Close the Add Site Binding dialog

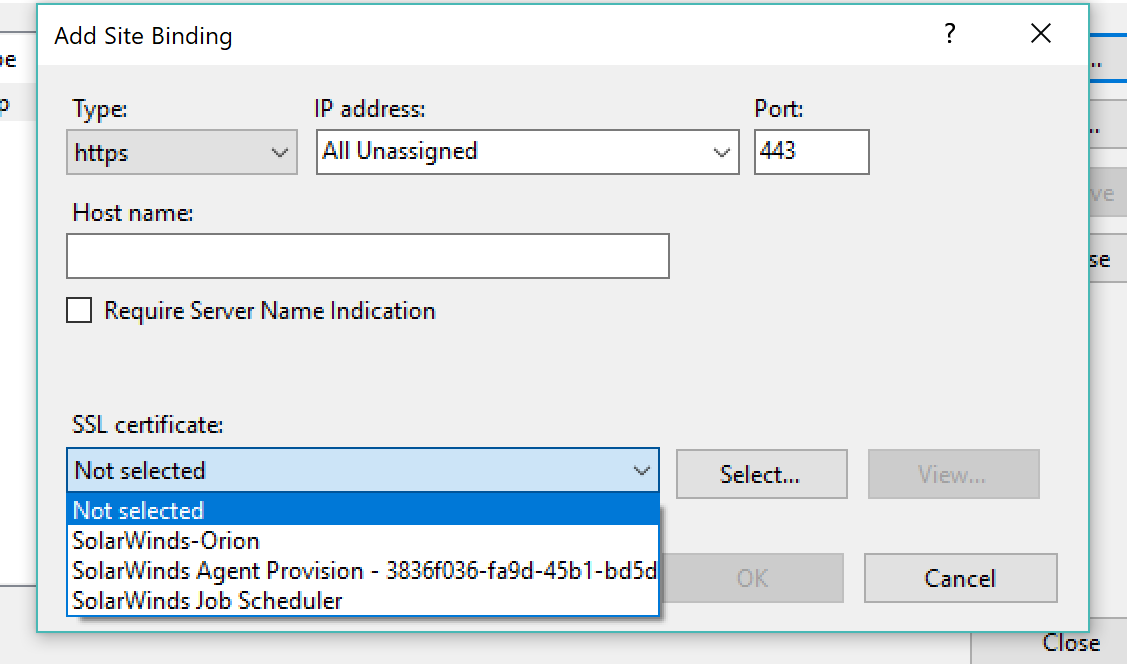tap(1040, 34)
